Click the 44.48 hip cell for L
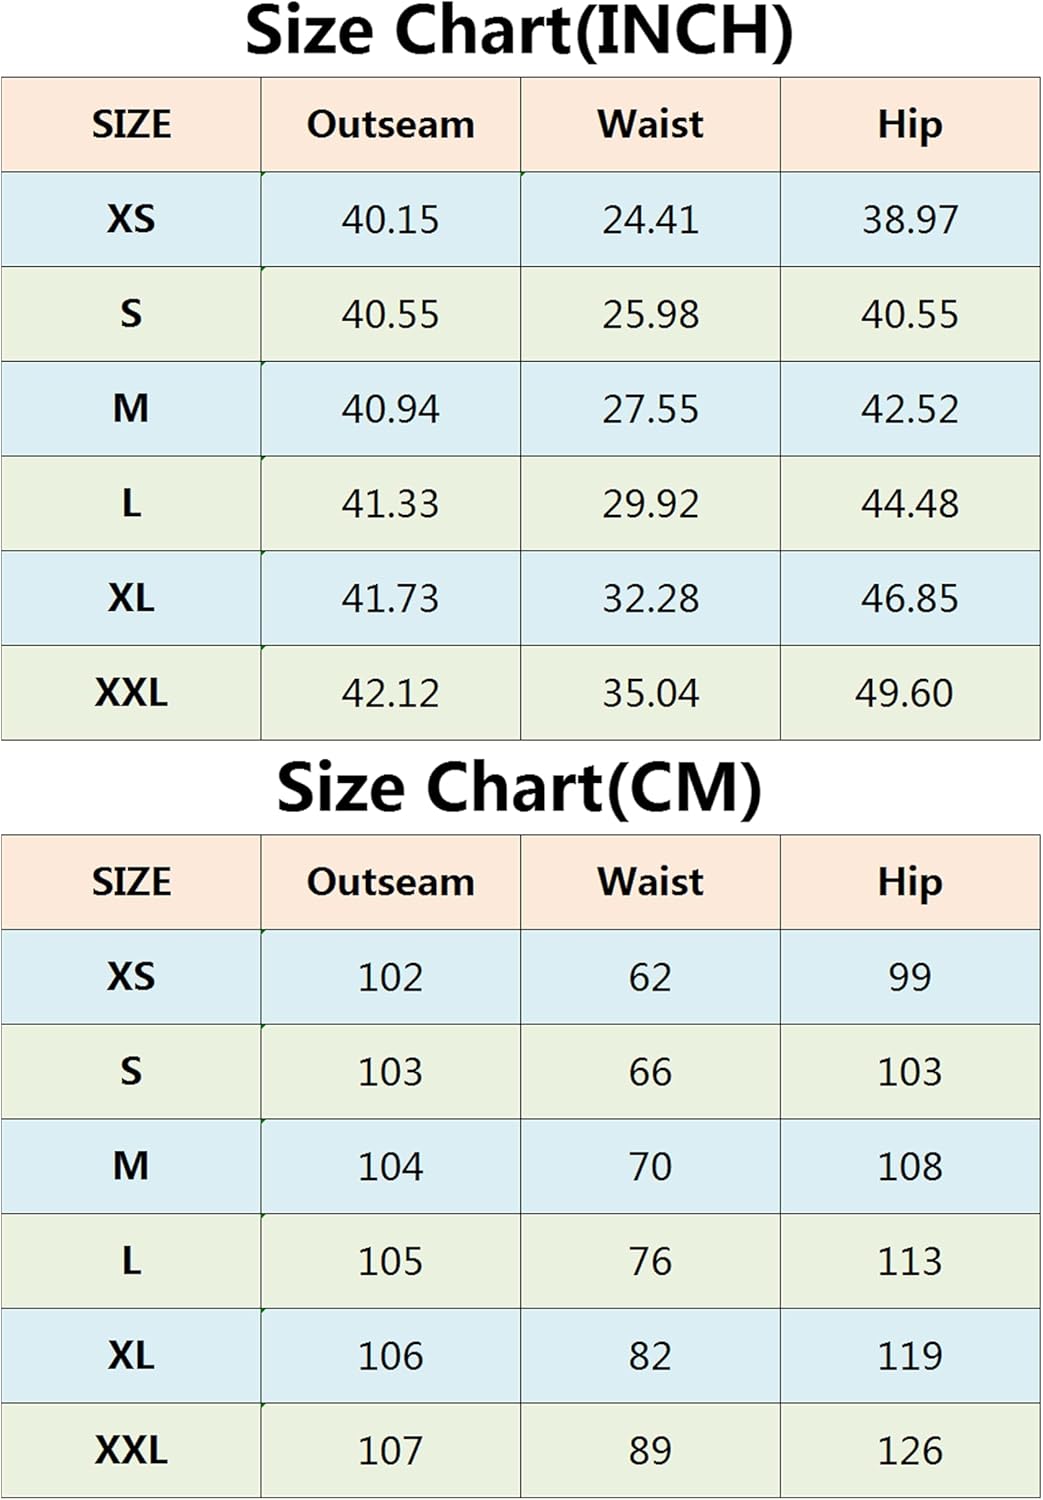 (x=910, y=504)
